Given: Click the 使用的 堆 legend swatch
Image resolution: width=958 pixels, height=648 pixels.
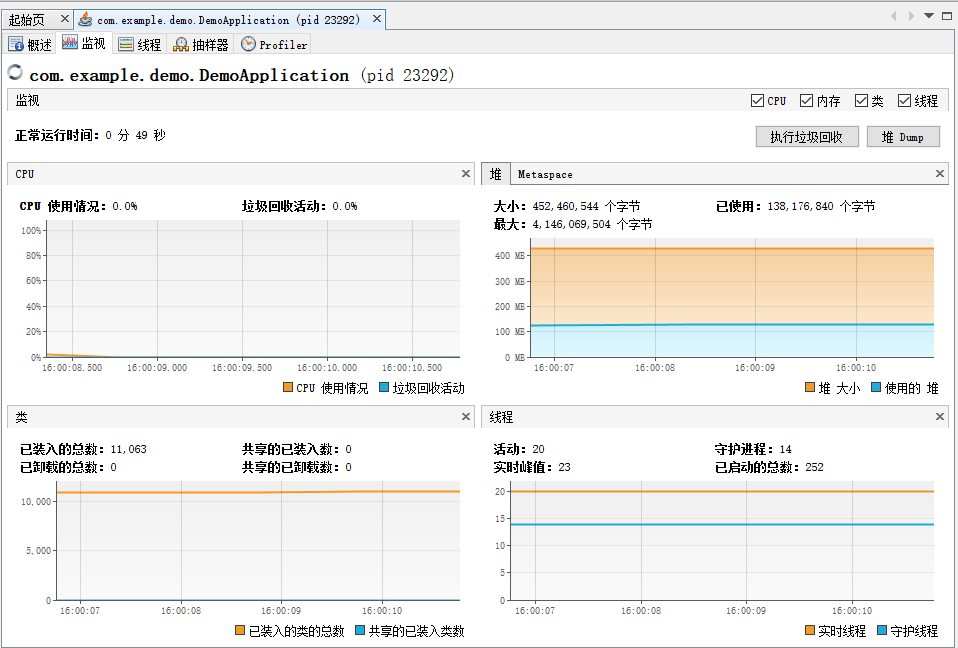Looking at the screenshot, I should [x=876, y=387].
